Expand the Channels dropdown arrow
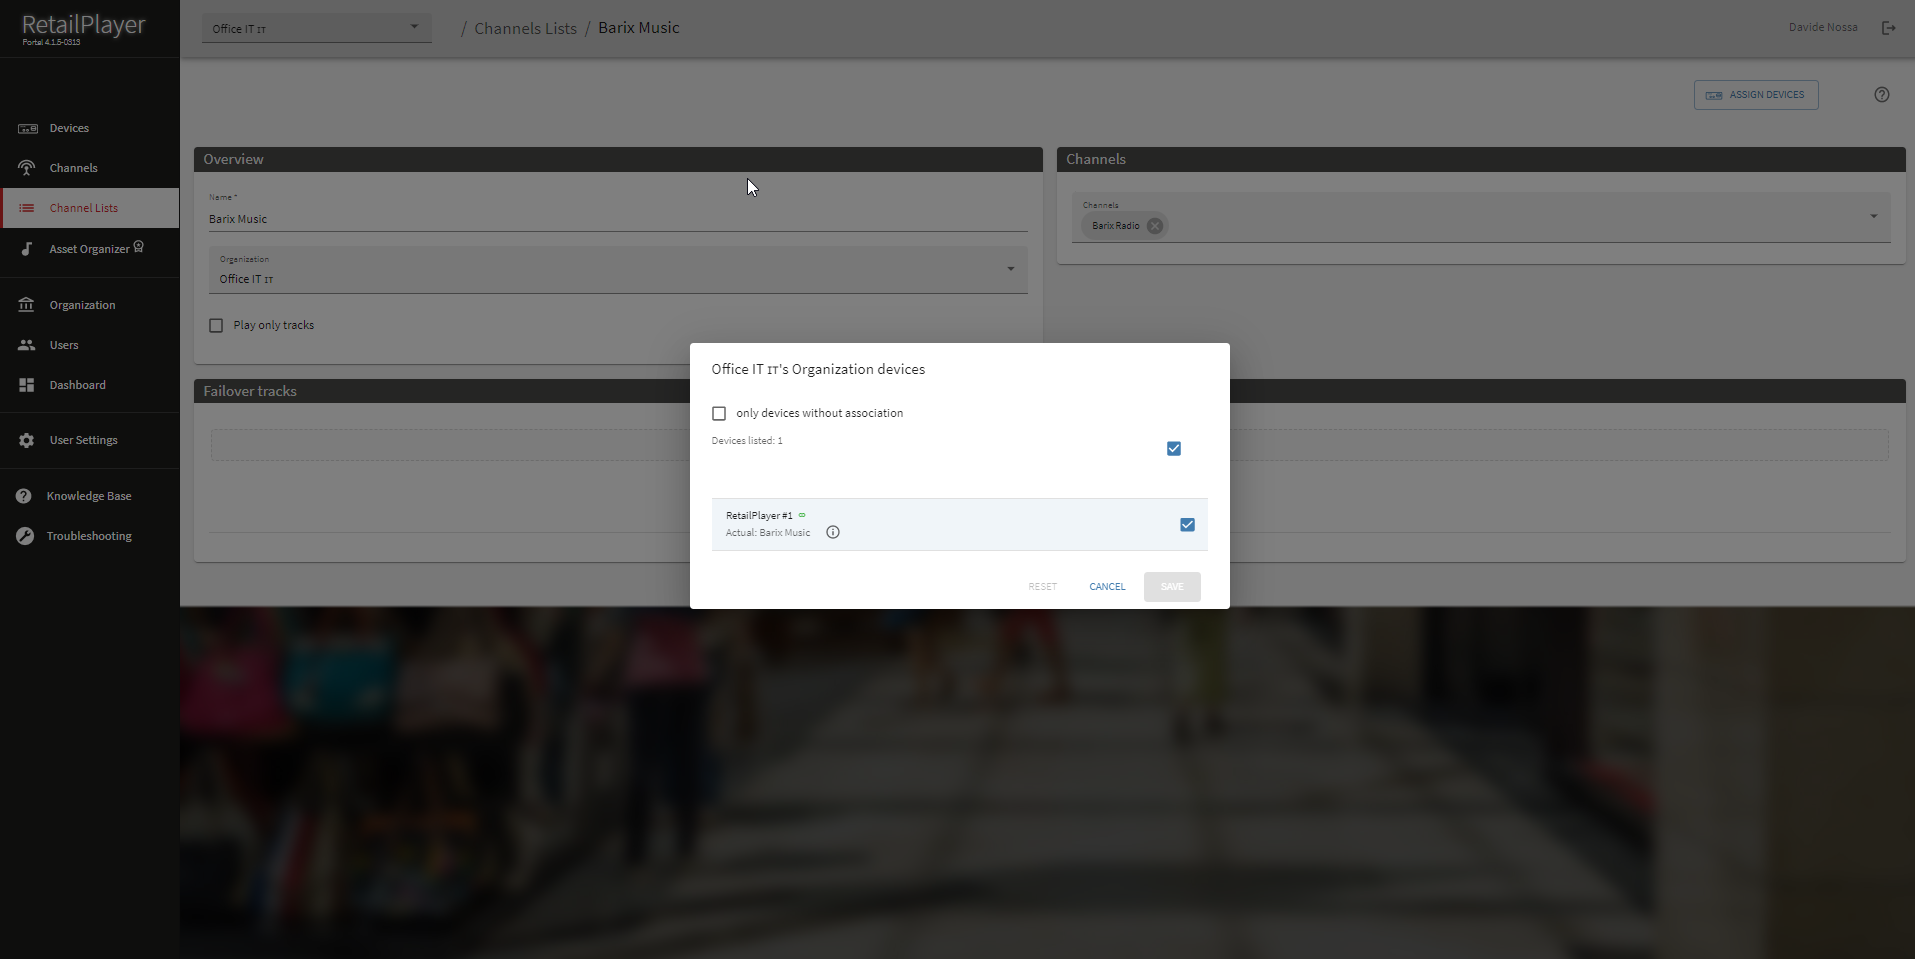1915x959 pixels. [1873, 216]
